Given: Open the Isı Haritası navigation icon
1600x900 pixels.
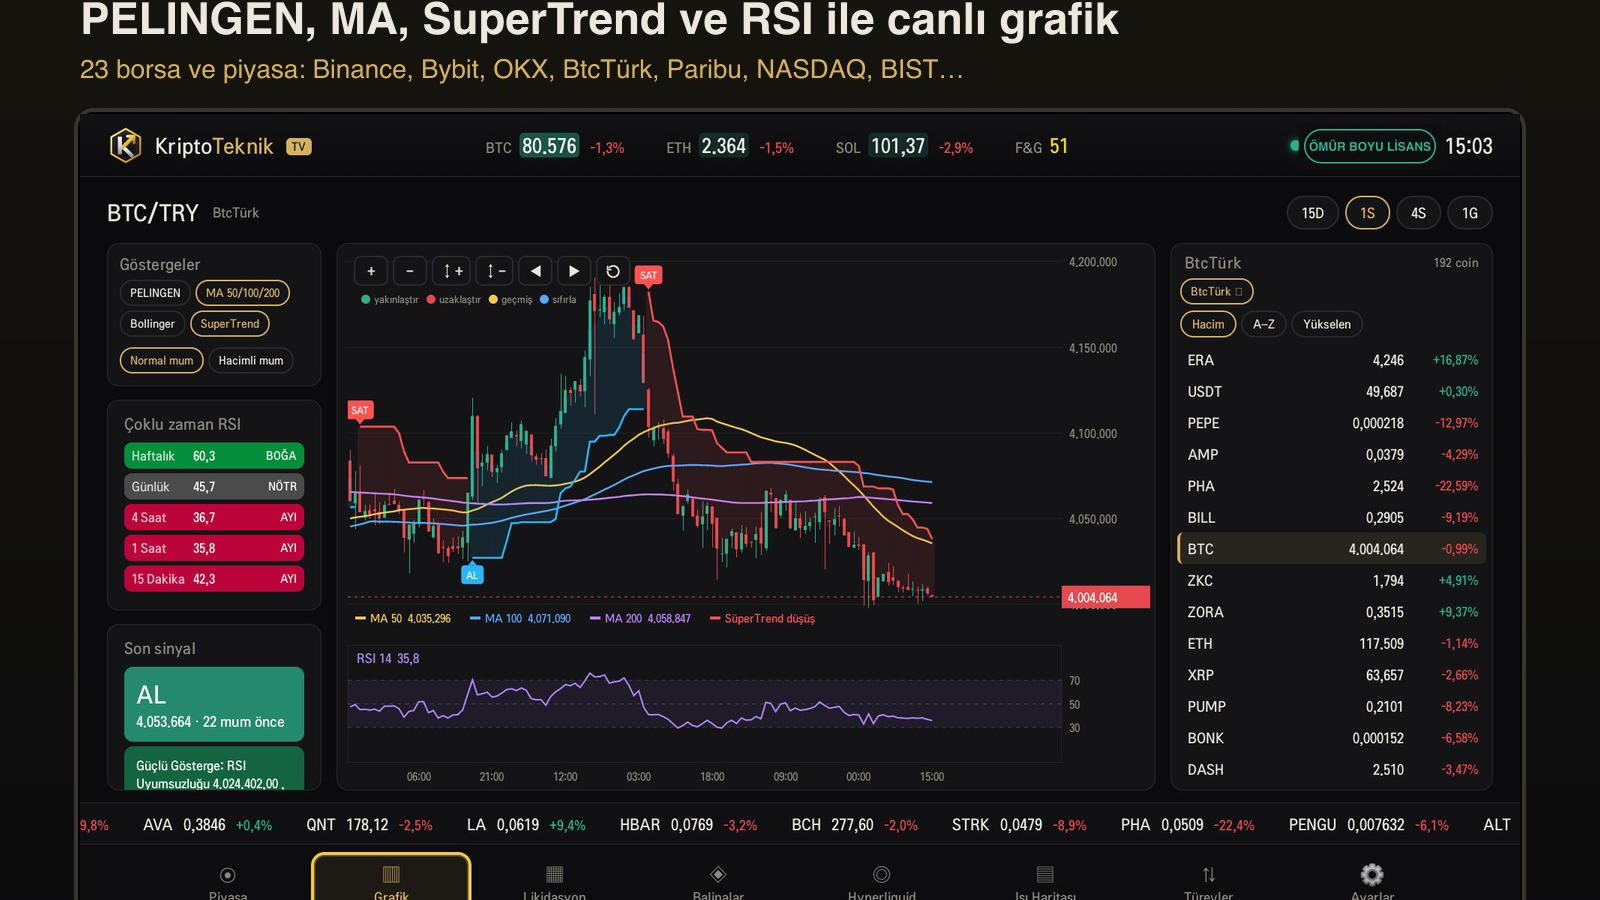Looking at the screenshot, I should coord(1045,875).
